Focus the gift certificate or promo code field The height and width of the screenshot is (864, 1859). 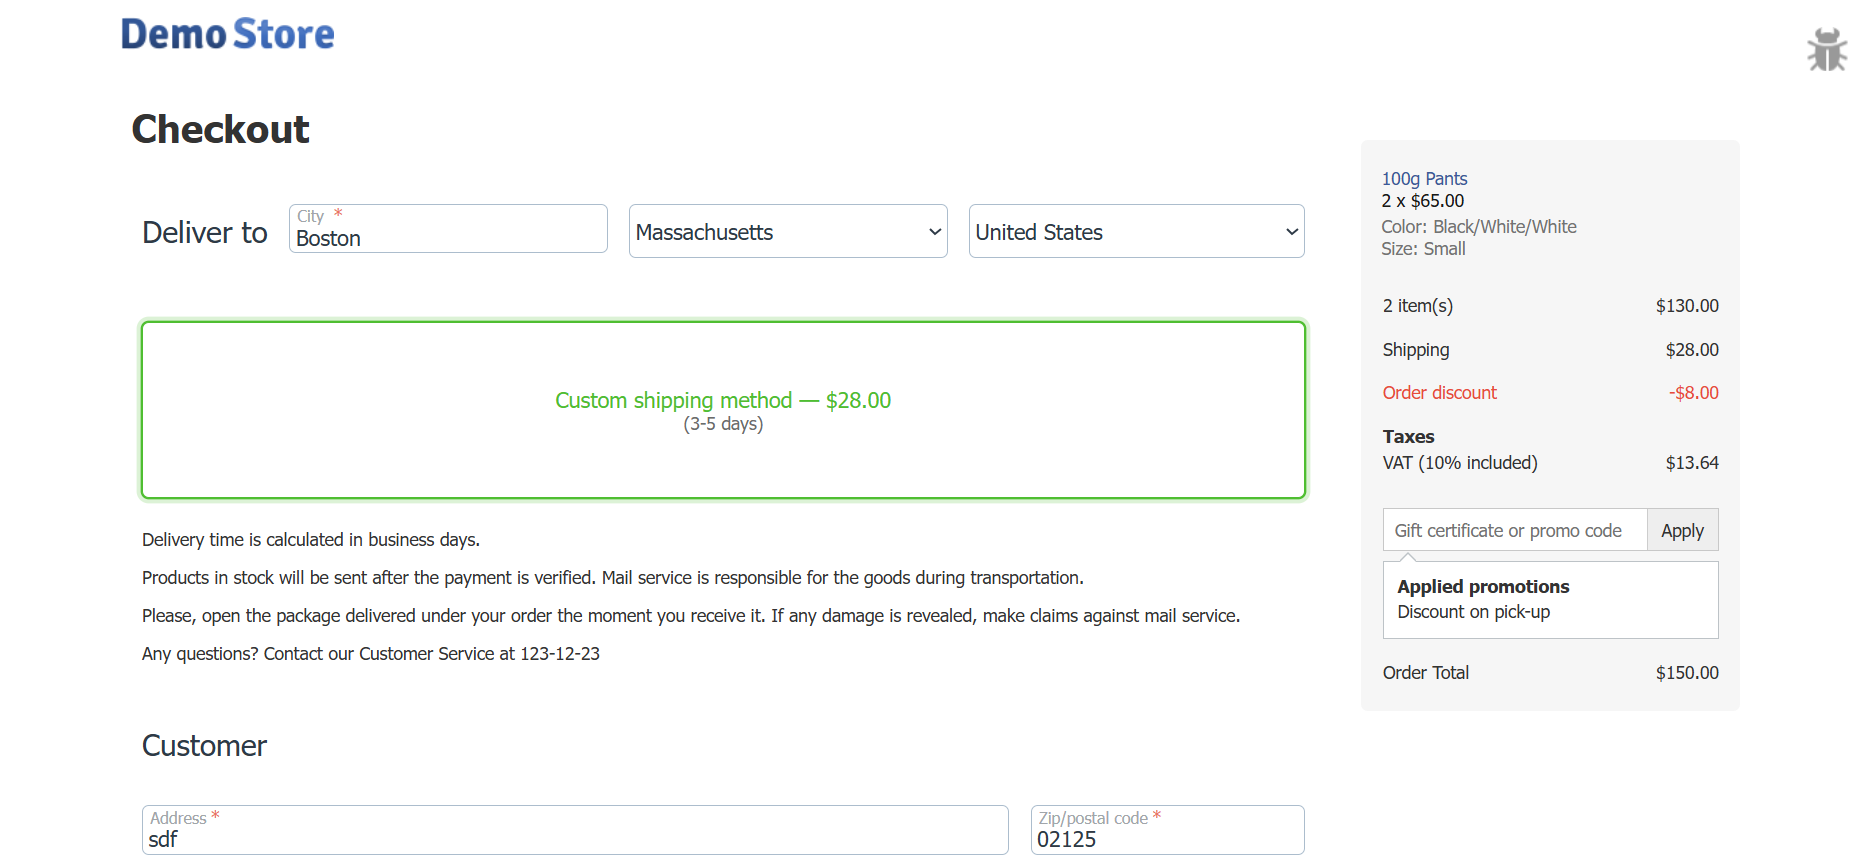pos(1514,531)
